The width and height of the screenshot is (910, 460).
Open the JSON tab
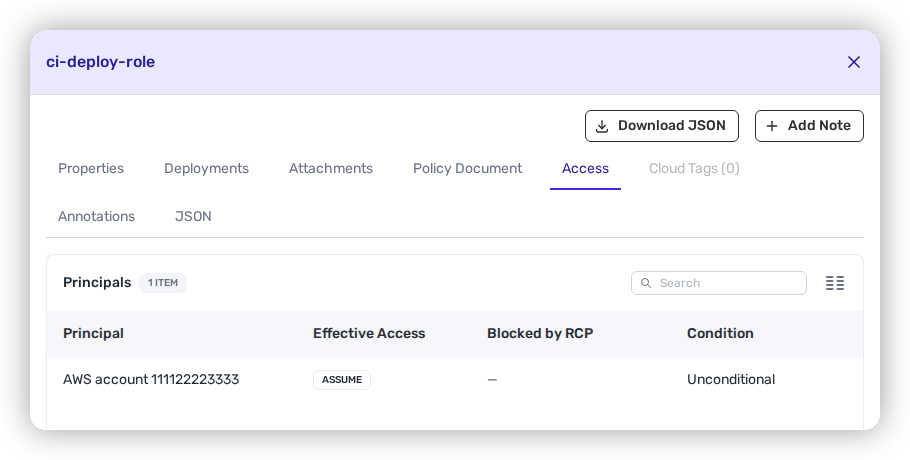pos(193,216)
